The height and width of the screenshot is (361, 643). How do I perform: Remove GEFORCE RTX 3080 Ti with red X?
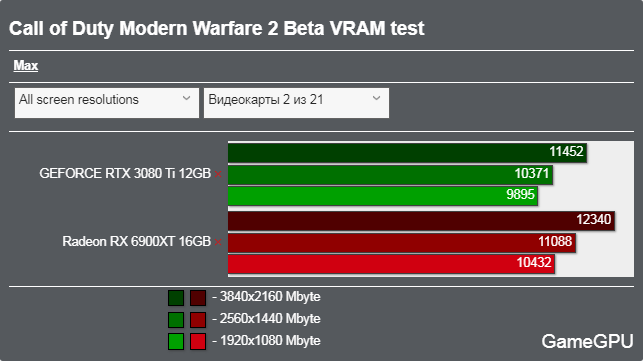[218, 174]
